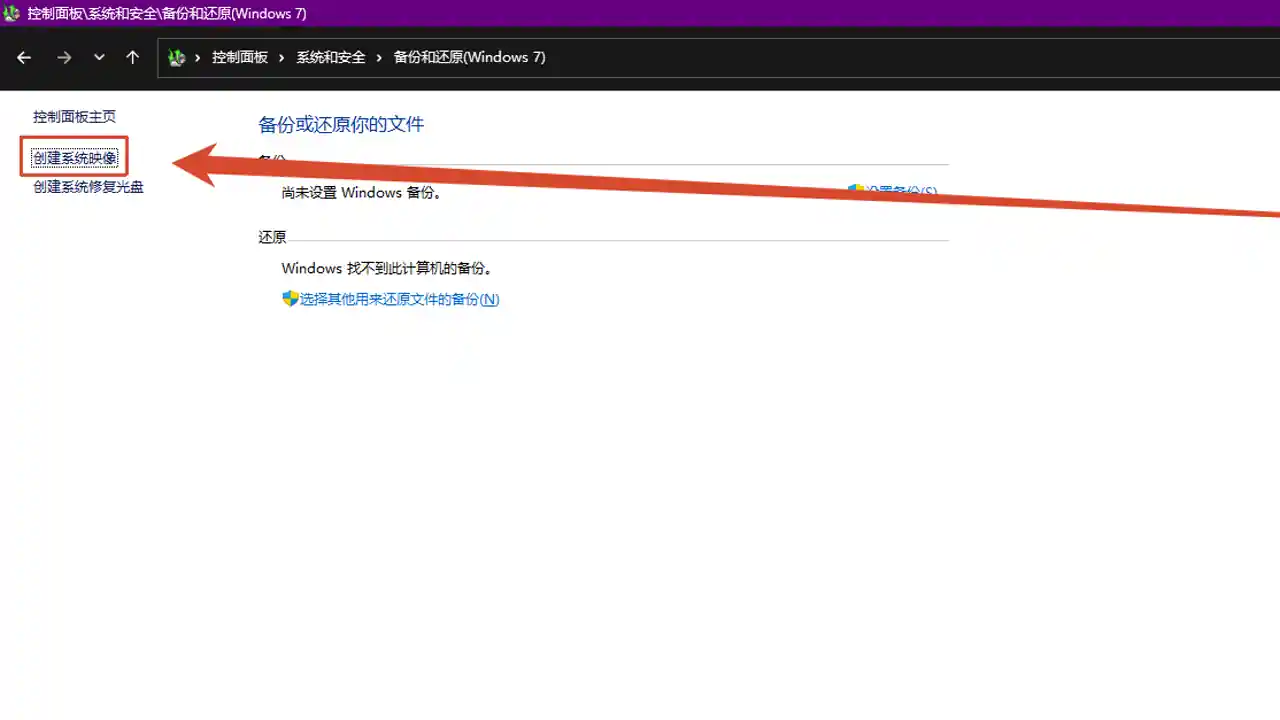This screenshot has width=1280, height=720.
Task: Click 选择其他用来还原文件的备份(N) link
Action: coord(399,299)
